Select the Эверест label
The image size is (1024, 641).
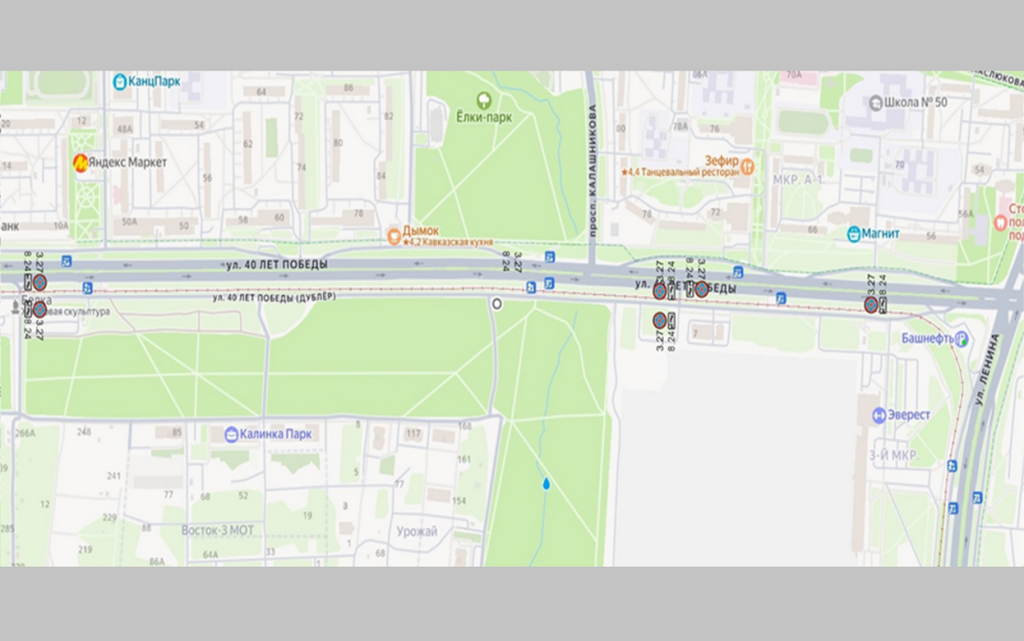coord(908,415)
